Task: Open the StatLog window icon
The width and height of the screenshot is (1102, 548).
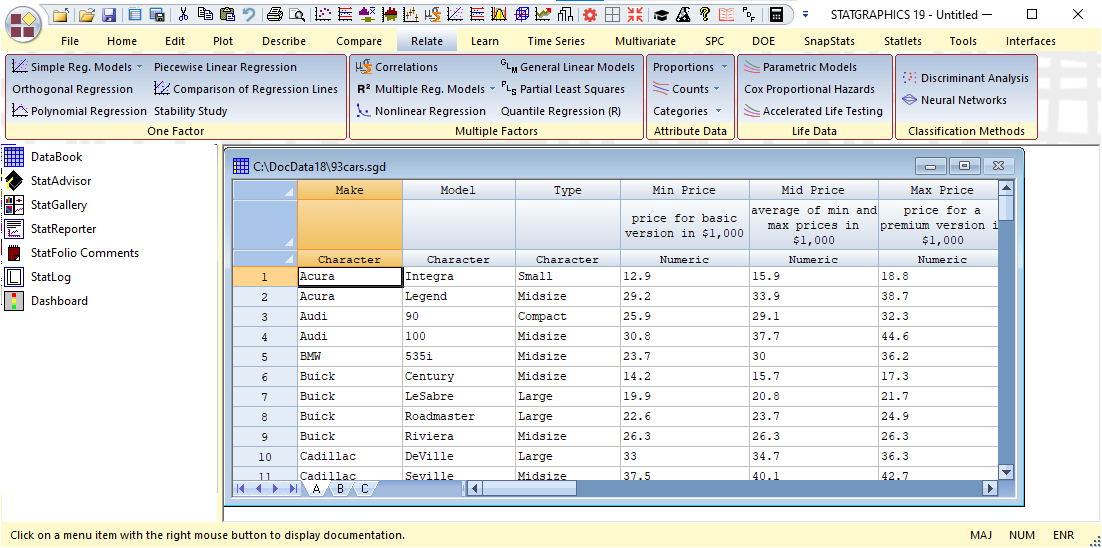Action: (14, 277)
